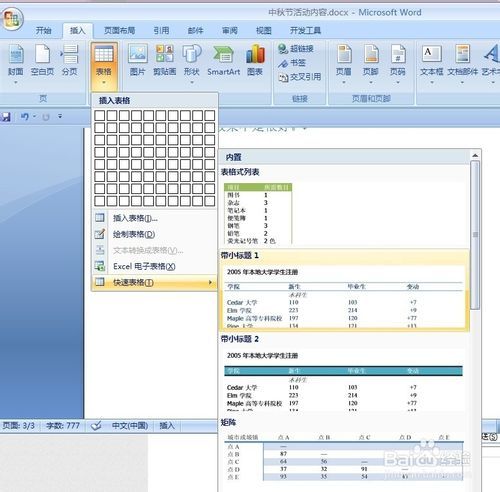Select the 带小标题 2 quick table

(x=344, y=374)
